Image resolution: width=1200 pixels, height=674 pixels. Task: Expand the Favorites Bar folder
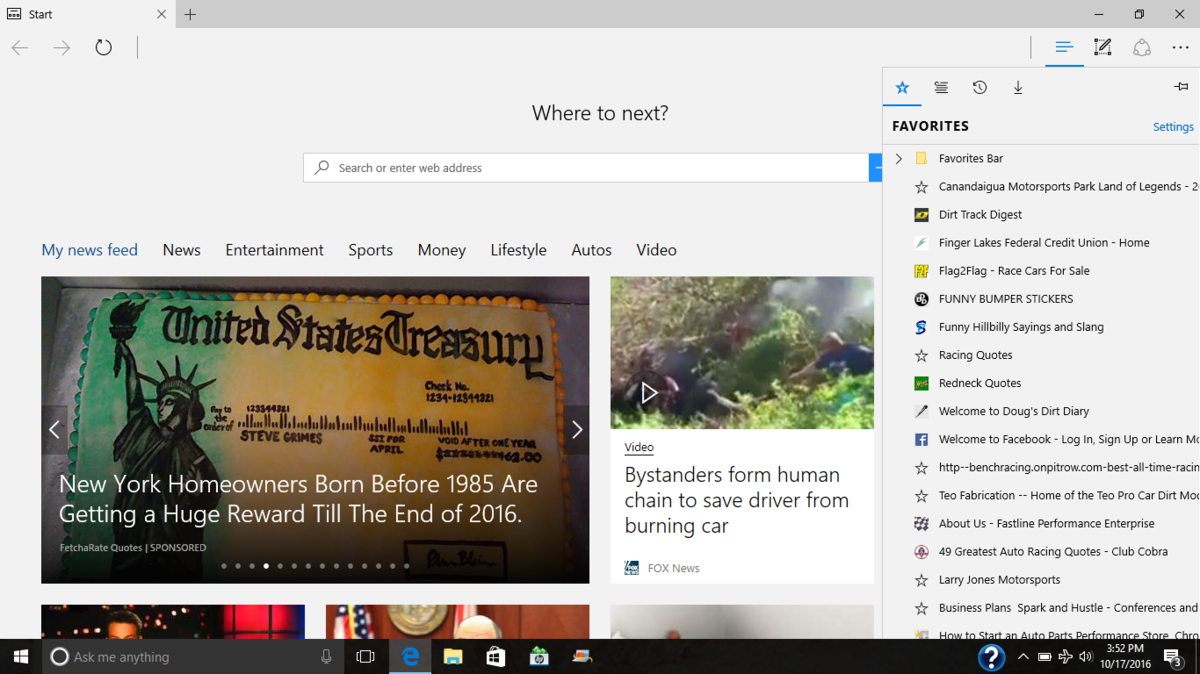coord(898,158)
